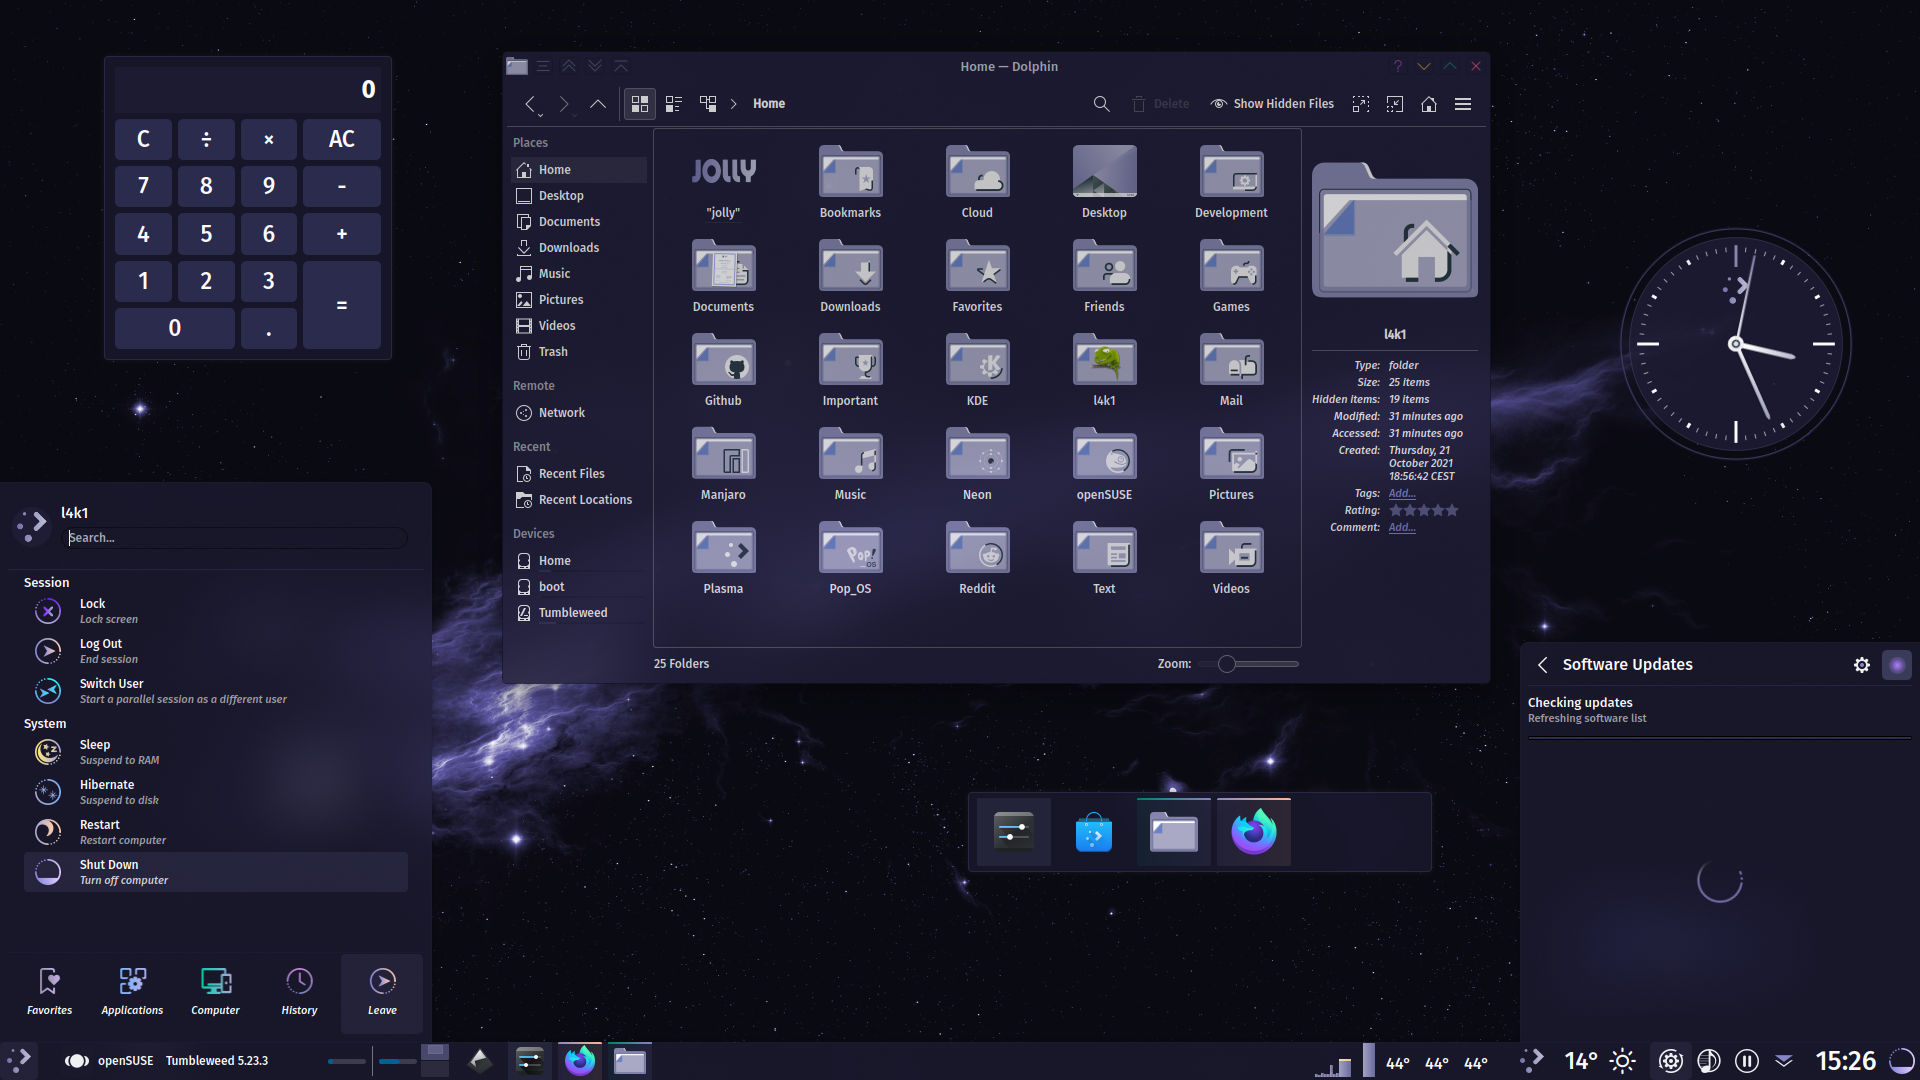
Task: Add a comment via Comment Add link
Action: click(1401, 528)
